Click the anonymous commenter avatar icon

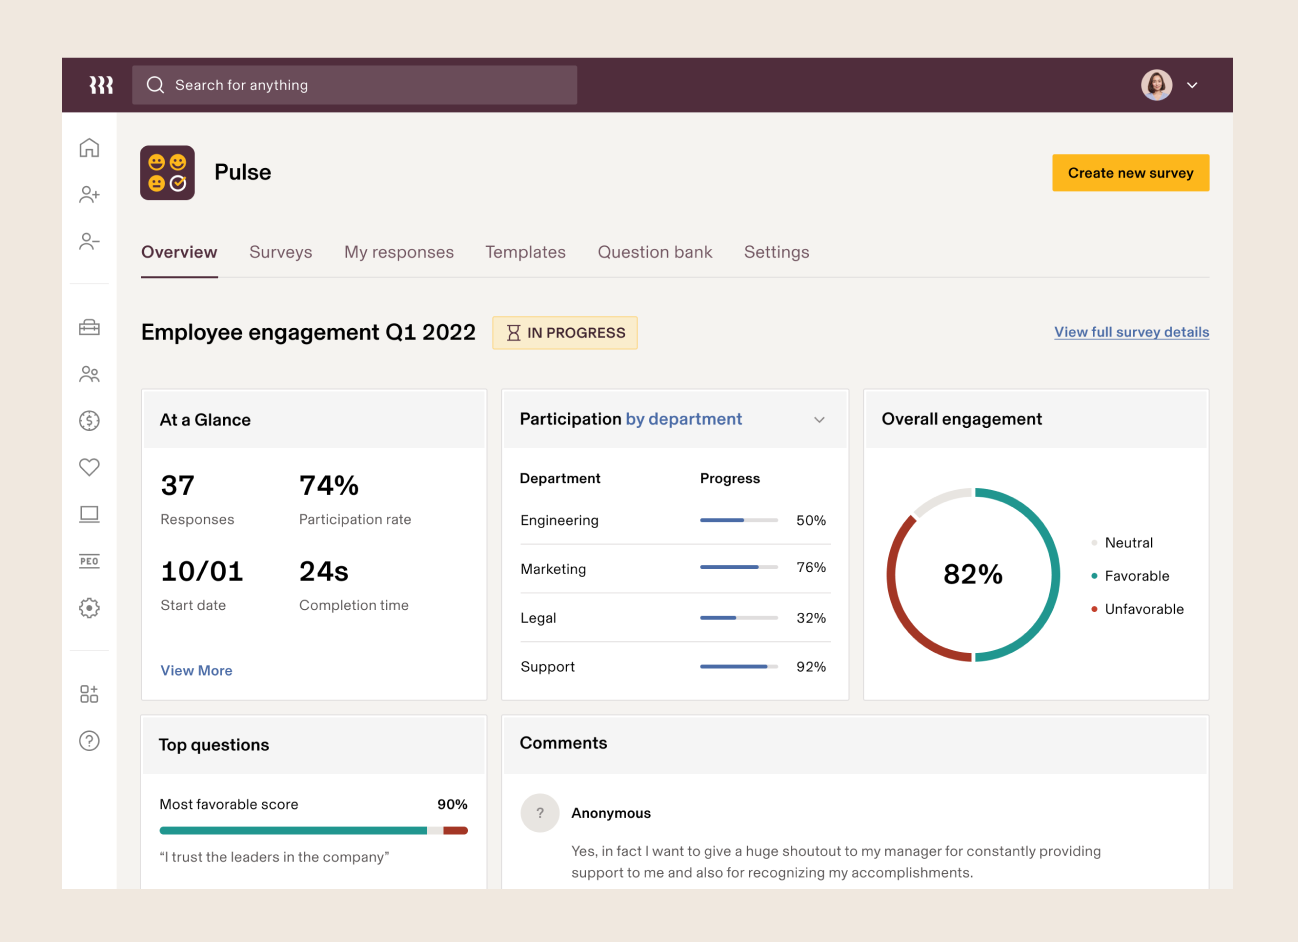tap(540, 813)
